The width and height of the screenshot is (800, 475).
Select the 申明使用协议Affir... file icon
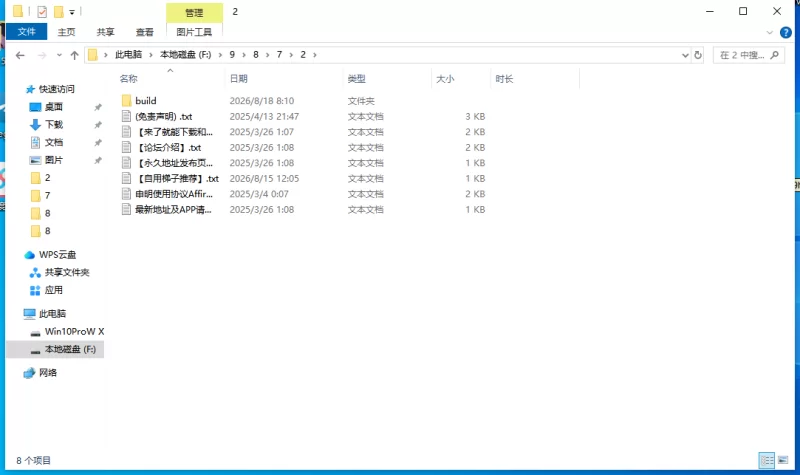coord(127,194)
